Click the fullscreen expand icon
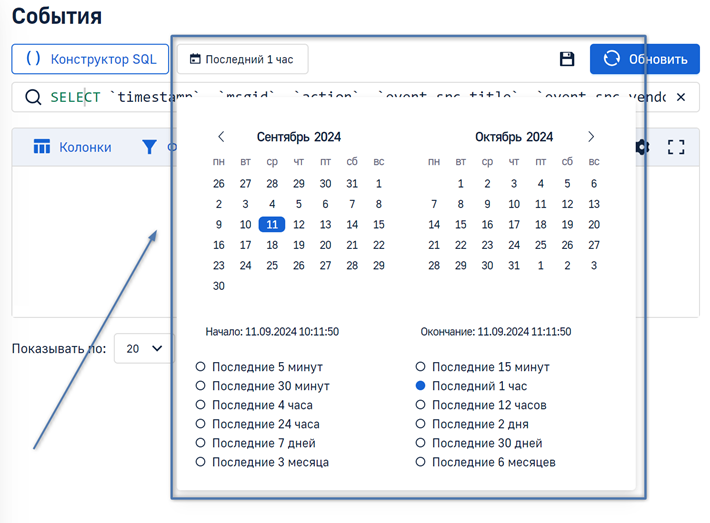Image resolution: width=710 pixels, height=523 pixels. pyautogui.click(x=676, y=147)
